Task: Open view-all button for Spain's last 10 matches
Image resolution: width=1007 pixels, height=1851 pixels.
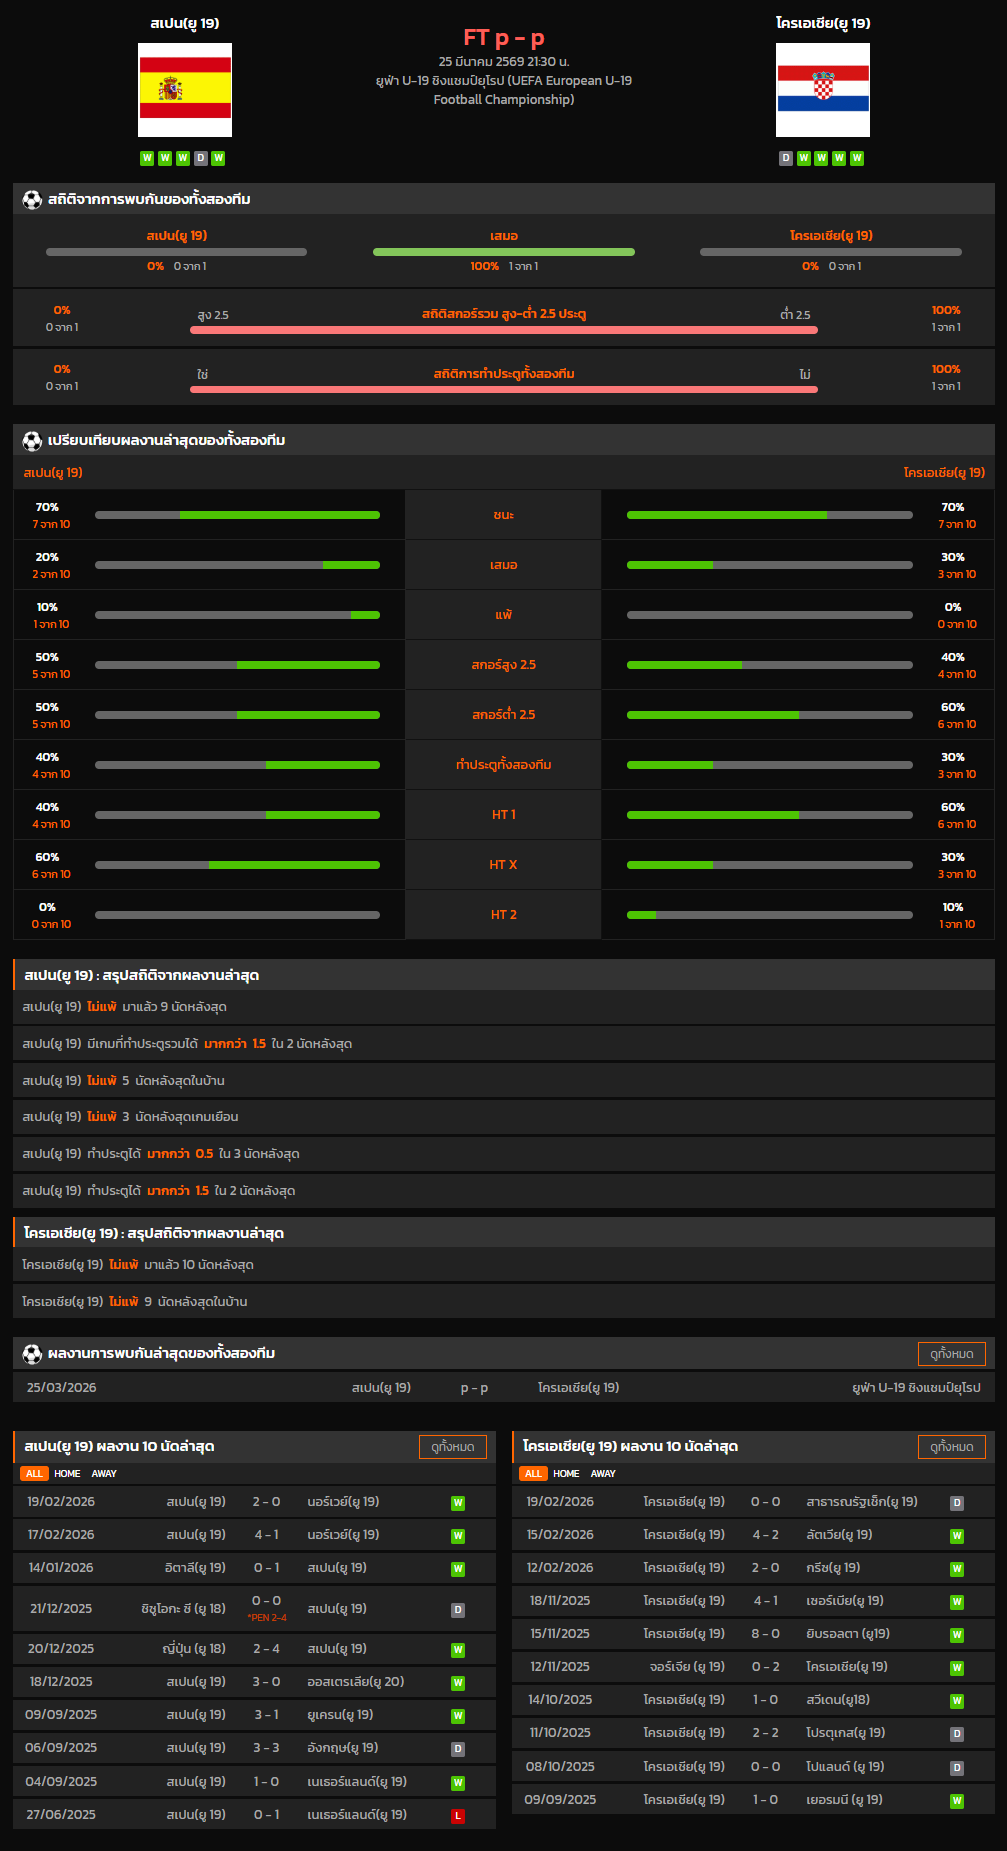Action: [452, 1447]
